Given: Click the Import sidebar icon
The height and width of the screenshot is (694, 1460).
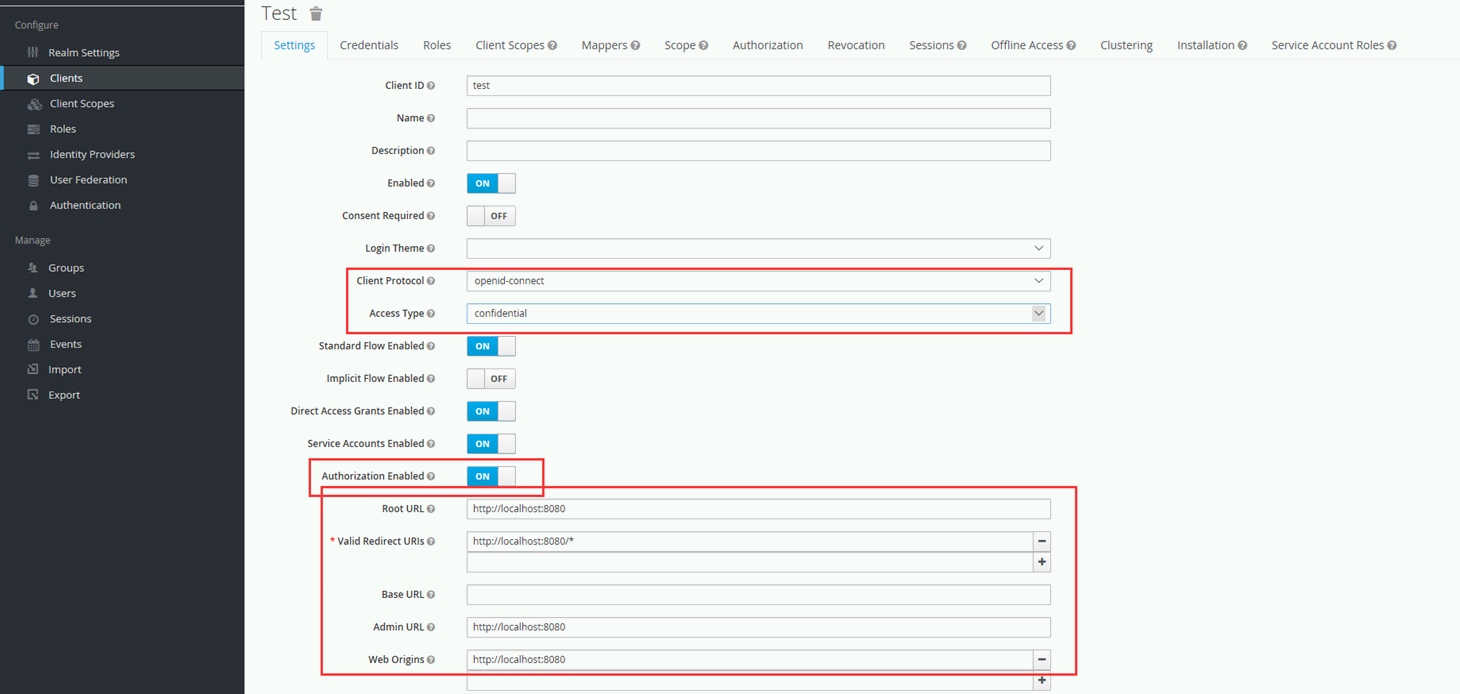Looking at the screenshot, I should coord(33,369).
